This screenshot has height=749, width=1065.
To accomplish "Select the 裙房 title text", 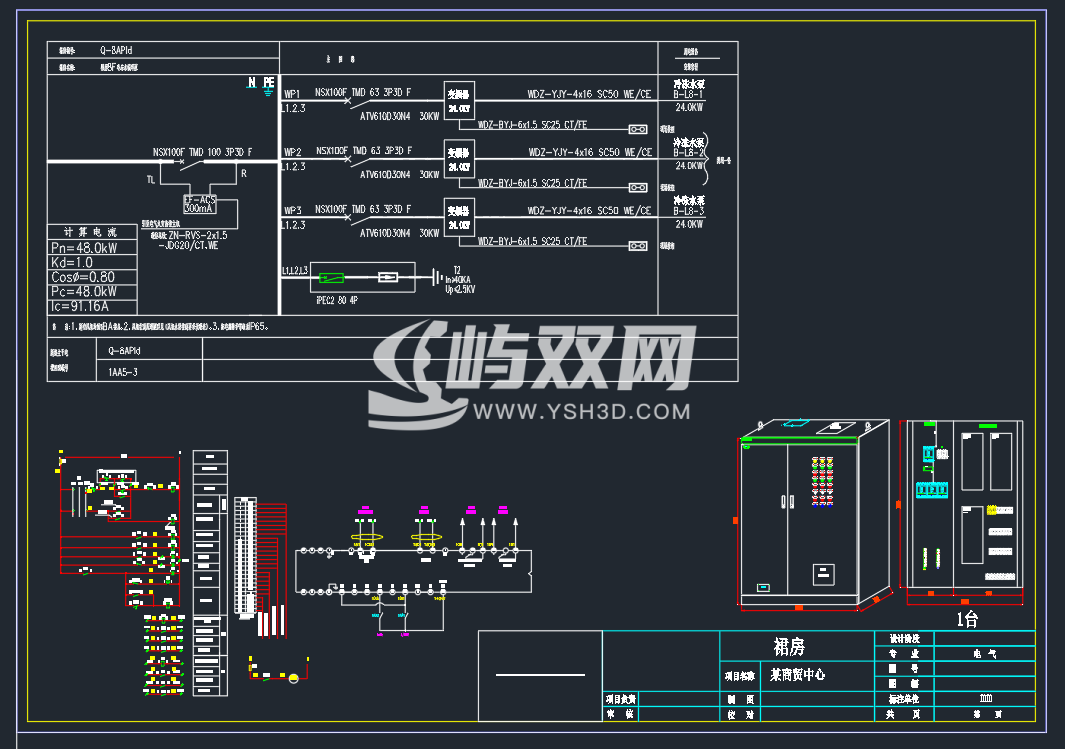I will coord(789,646).
